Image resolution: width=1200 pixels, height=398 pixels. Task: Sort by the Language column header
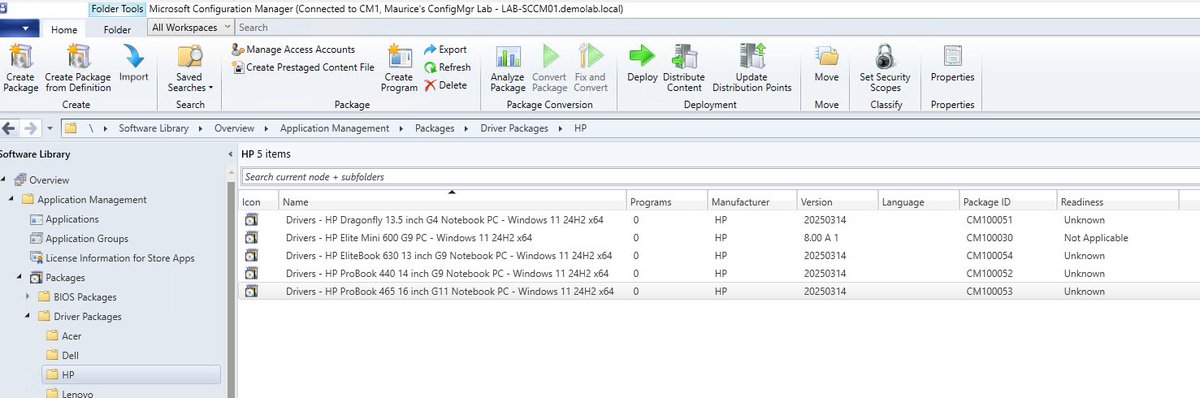(918, 202)
